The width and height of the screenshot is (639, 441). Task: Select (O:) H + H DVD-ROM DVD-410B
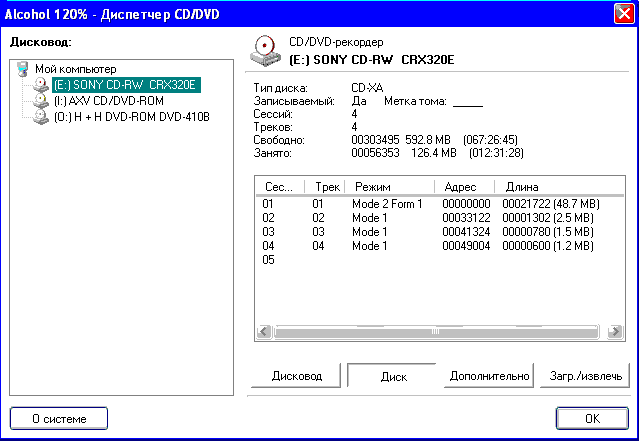point(130,117)
